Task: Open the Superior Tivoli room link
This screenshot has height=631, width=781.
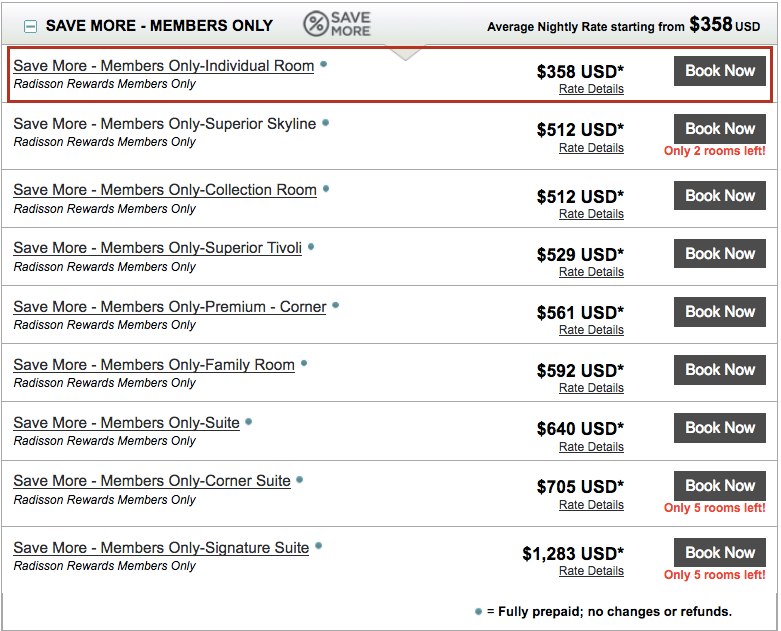Action: (x=157, y=248)
